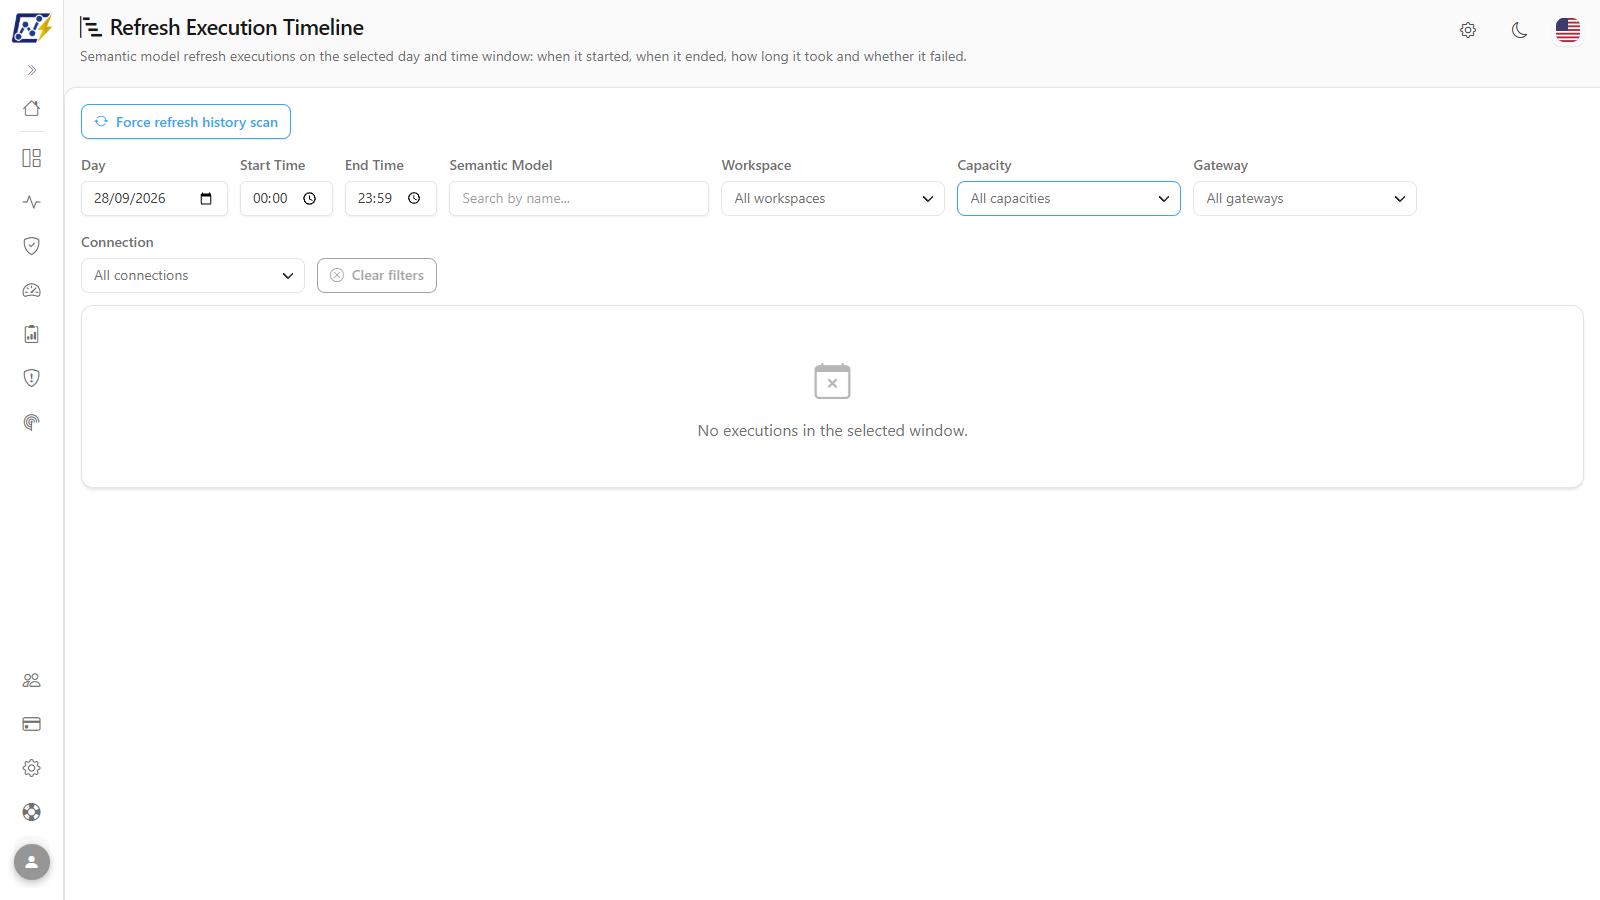Viewport: 1600px width, 900px height.
Task: Open the All connections dropdown
Action: tap(193, 275)
